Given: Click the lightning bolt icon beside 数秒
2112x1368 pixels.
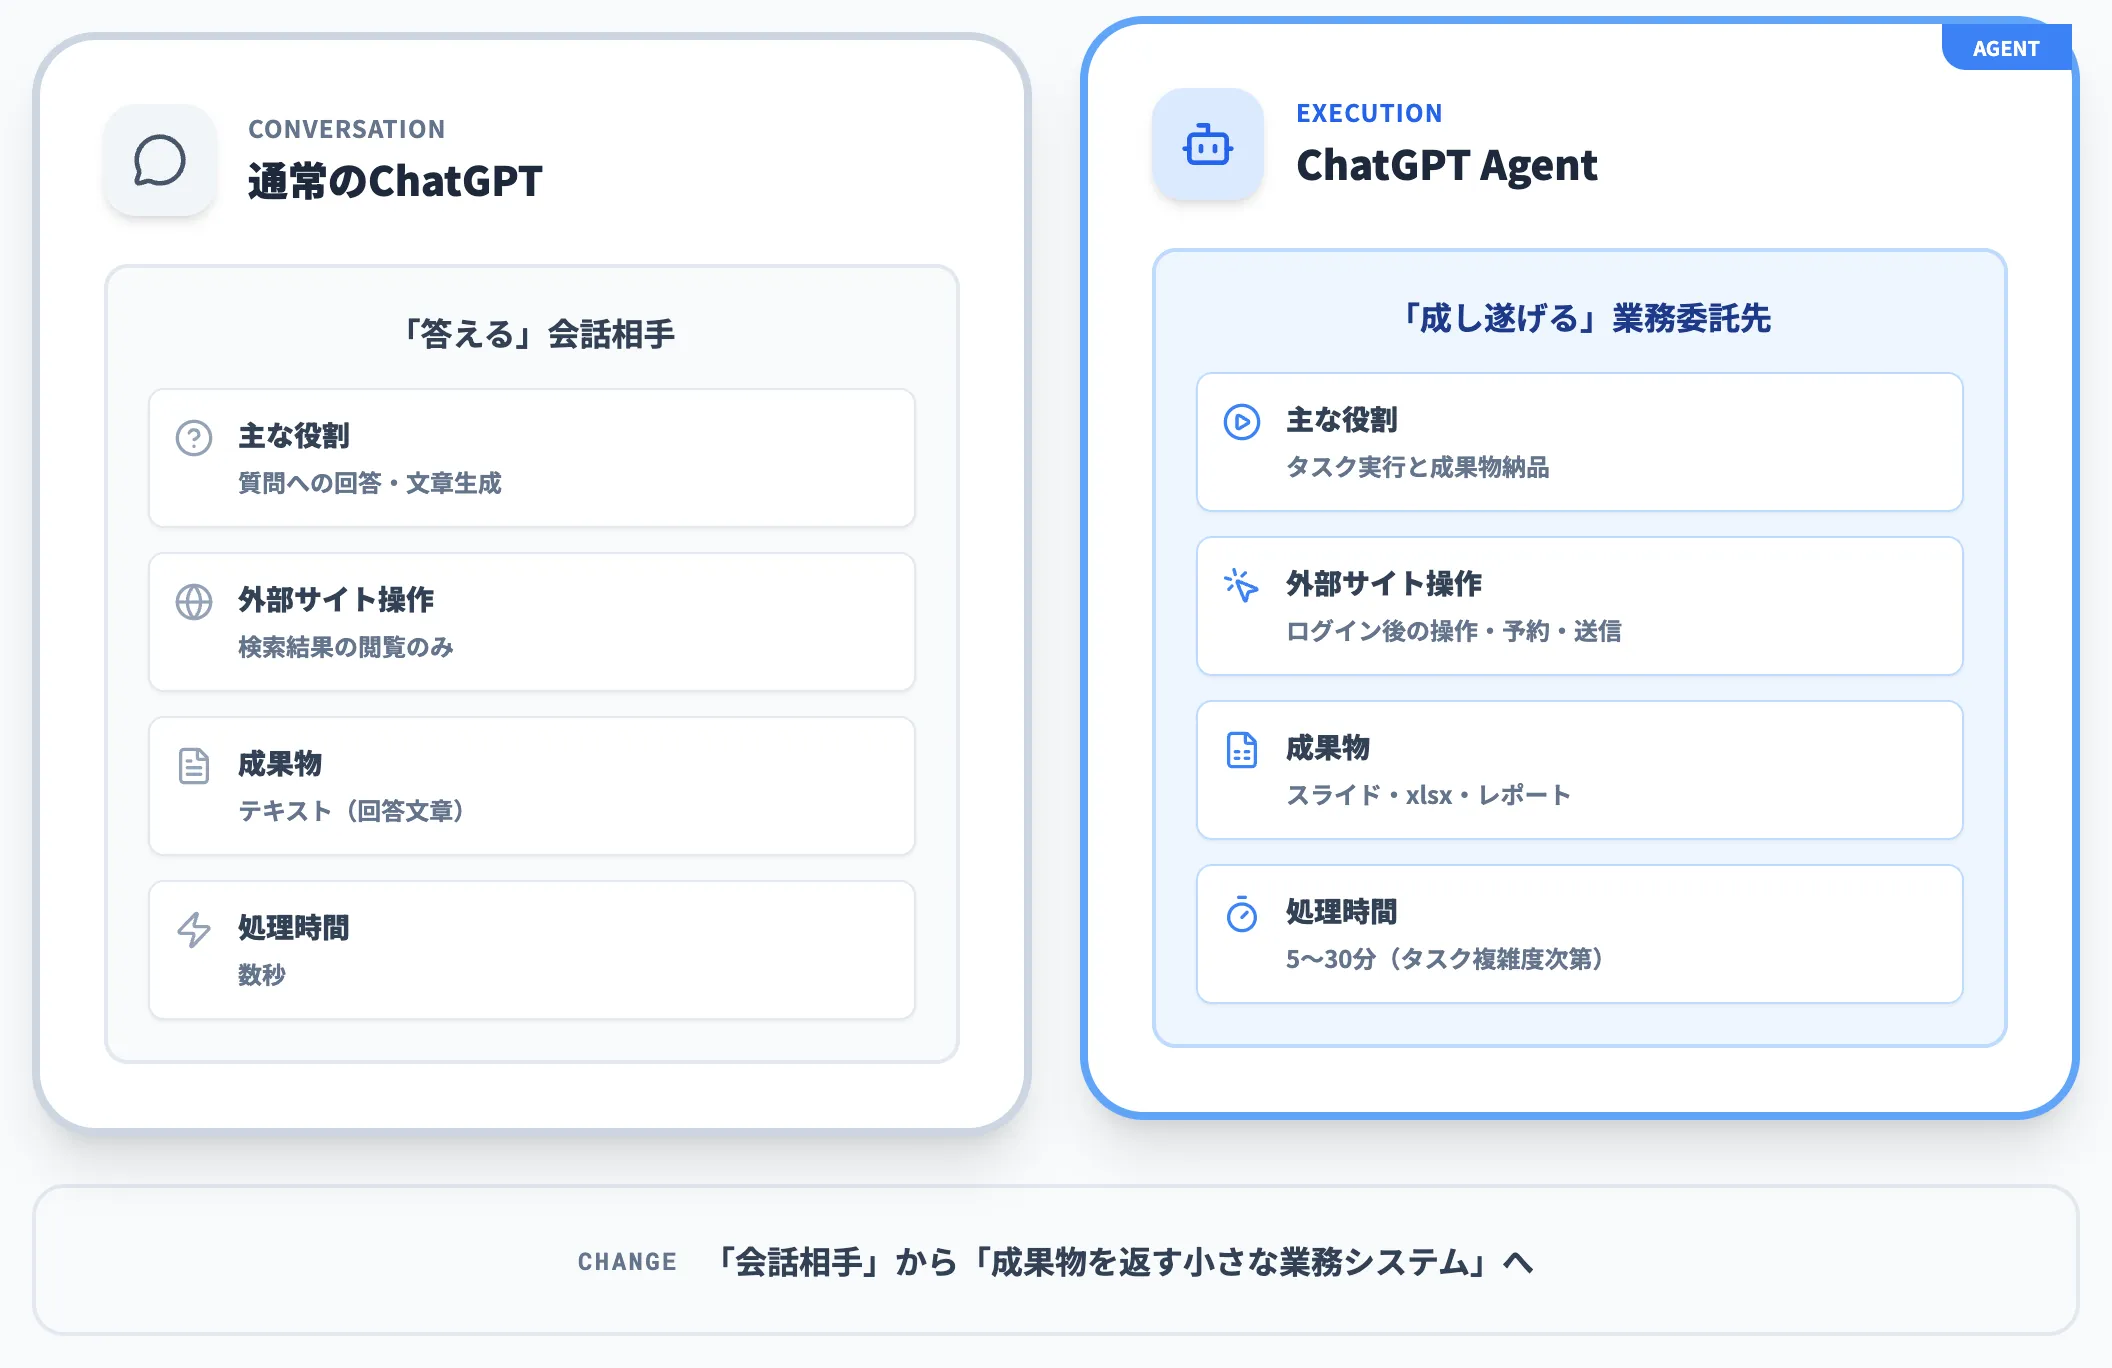Looking at the screenshot, I should point(194,930).
